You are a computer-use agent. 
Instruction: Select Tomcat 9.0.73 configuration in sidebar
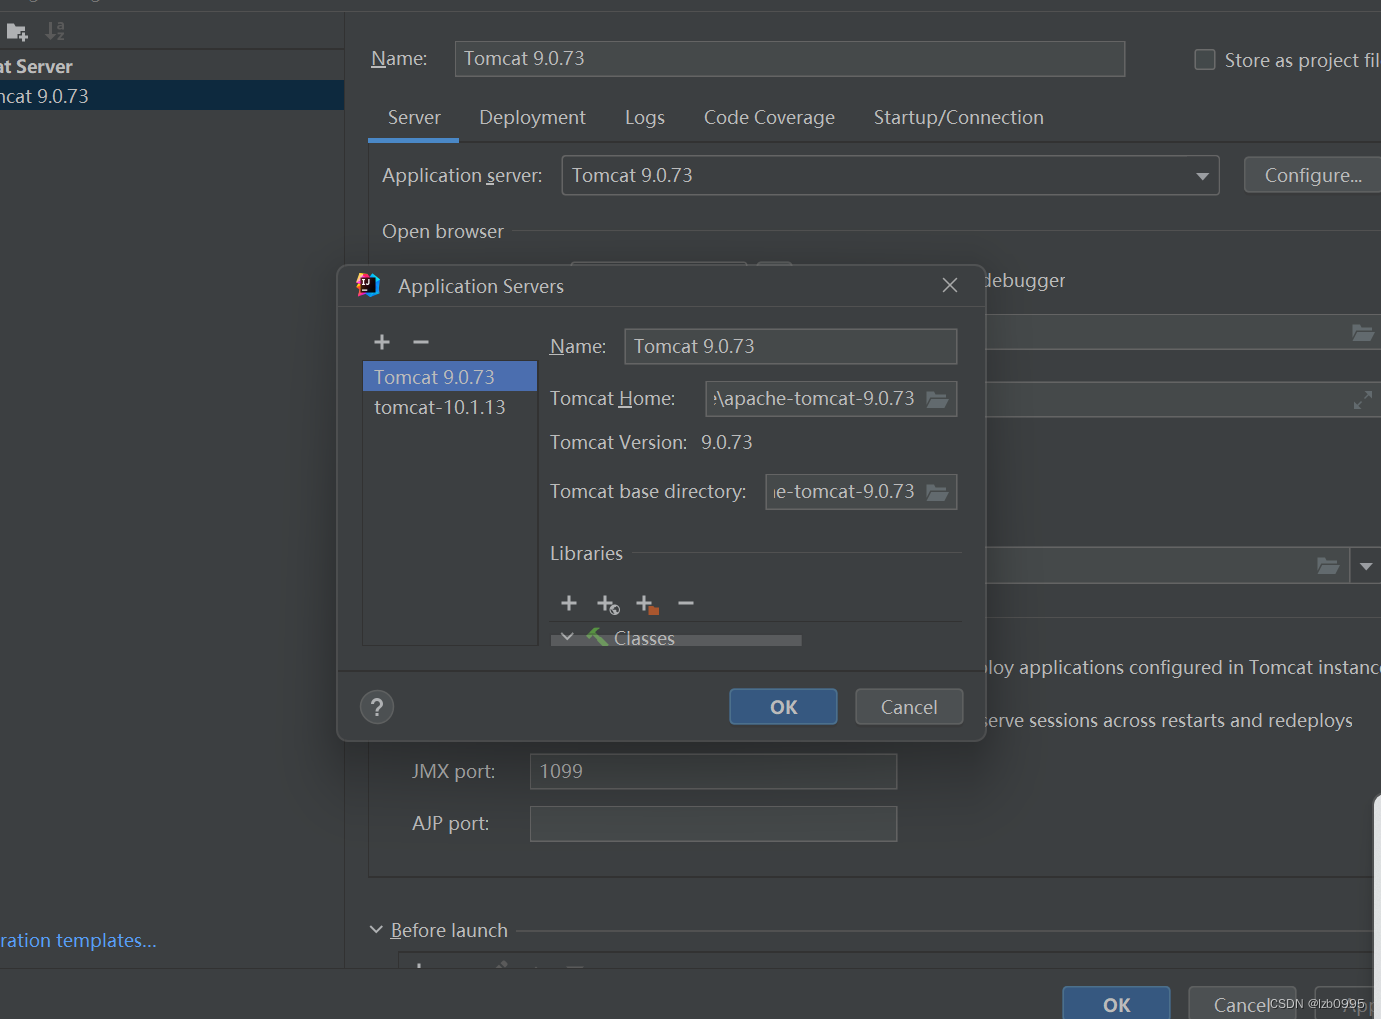point(172,96)
